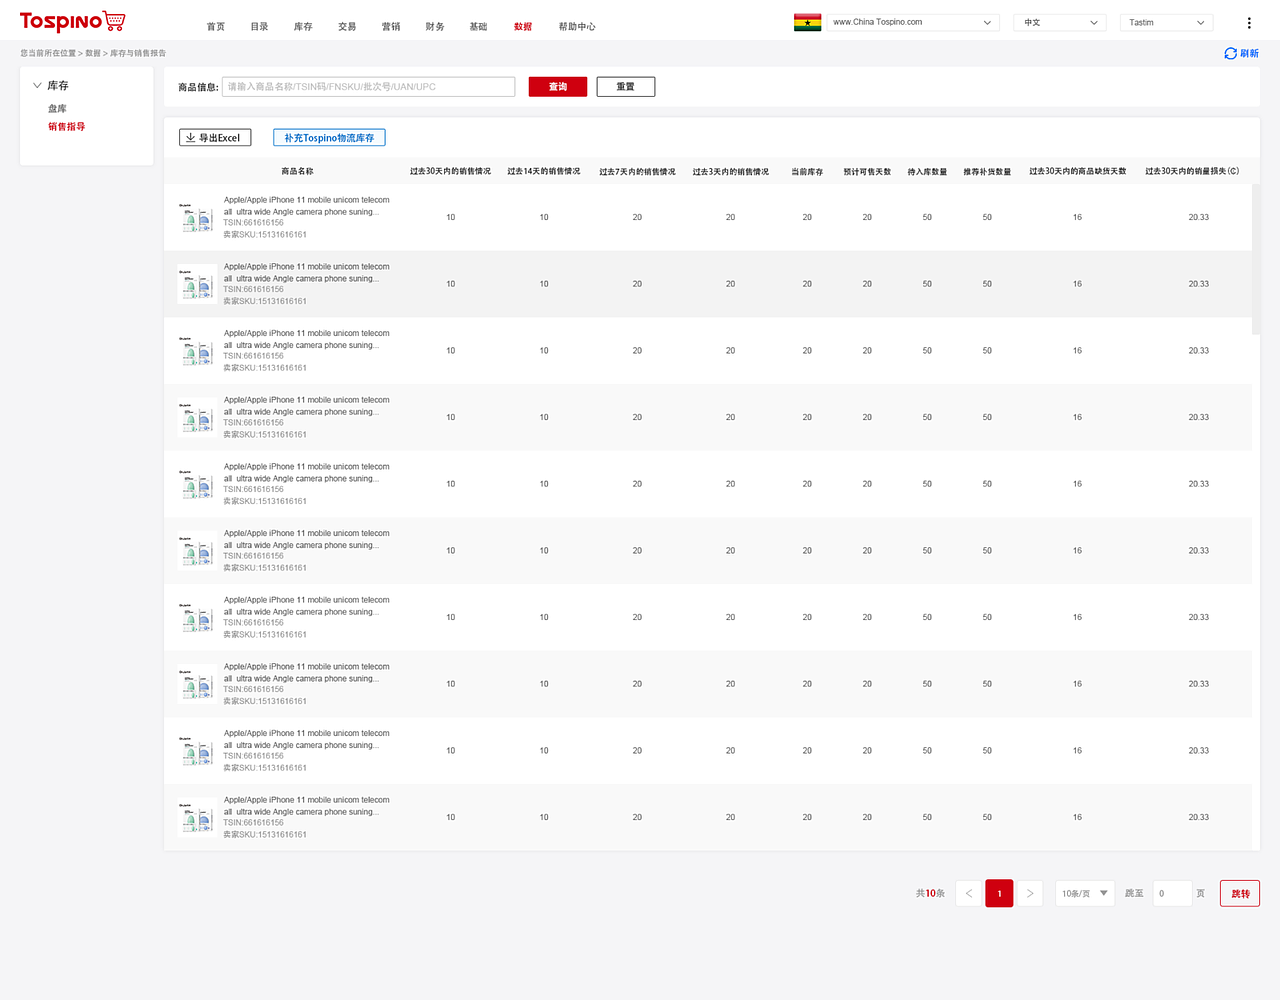Click 补充Tospino物流库存 button

click(x=329, y=138)
